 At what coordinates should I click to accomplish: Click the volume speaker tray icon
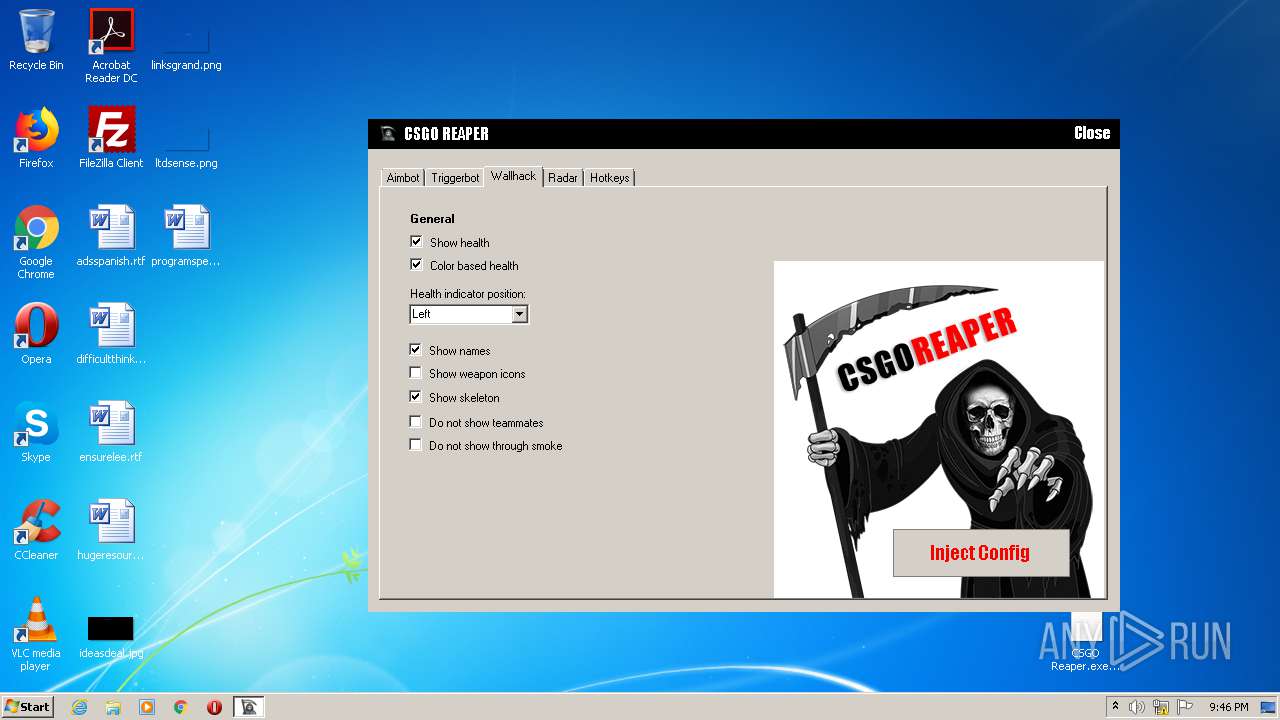click(1137, 707)
